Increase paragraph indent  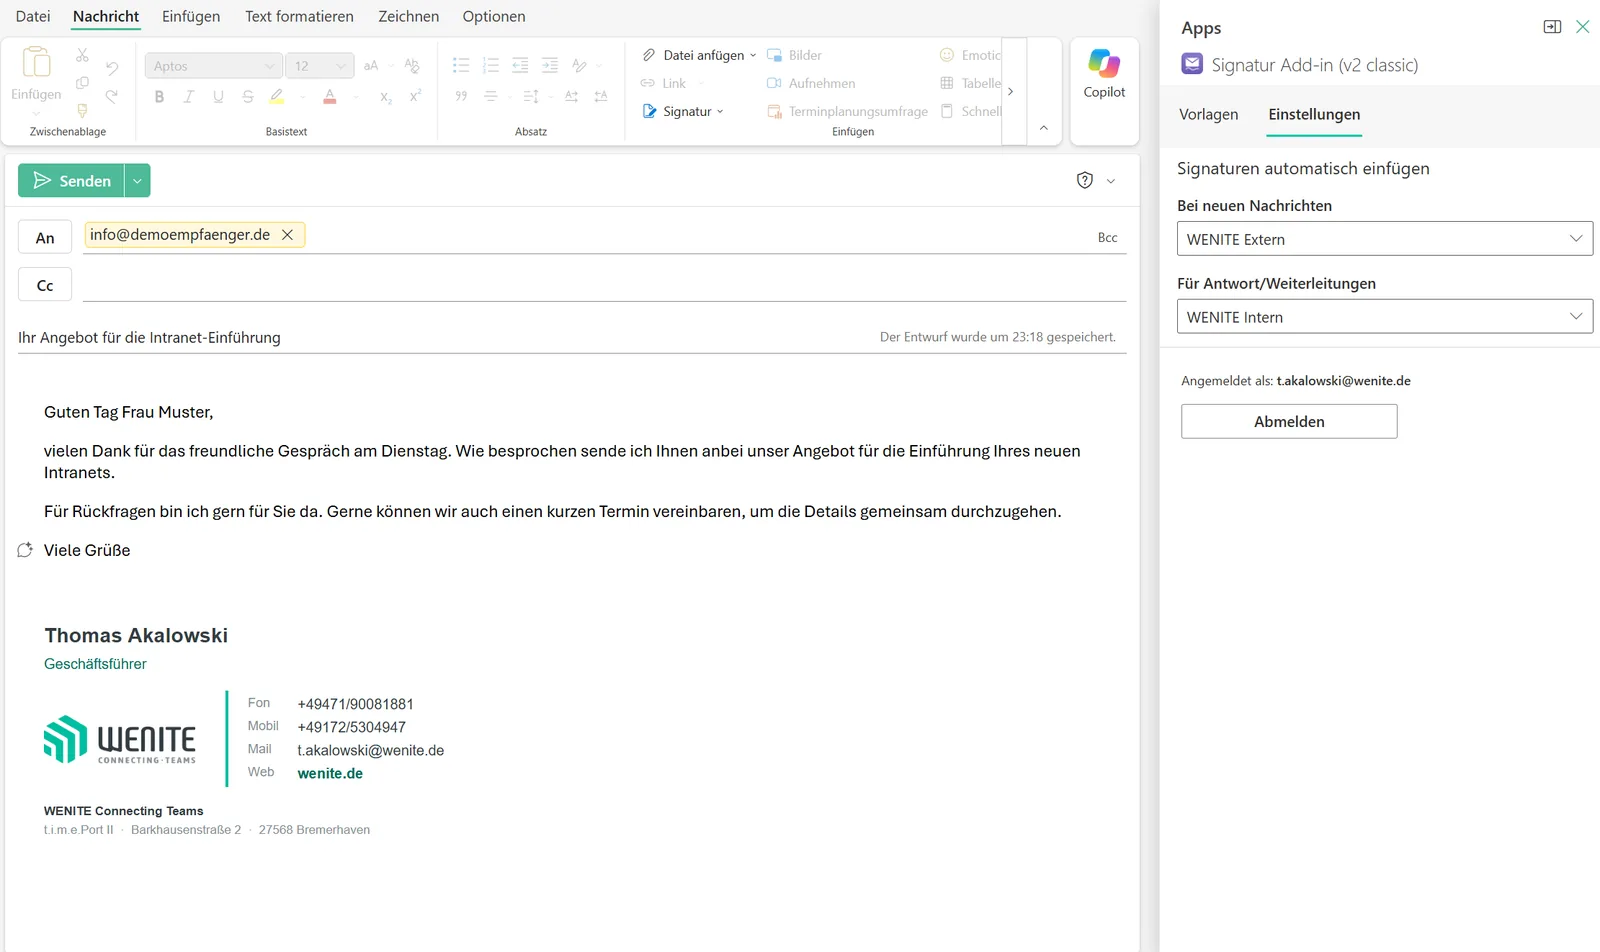click(549, 66)
